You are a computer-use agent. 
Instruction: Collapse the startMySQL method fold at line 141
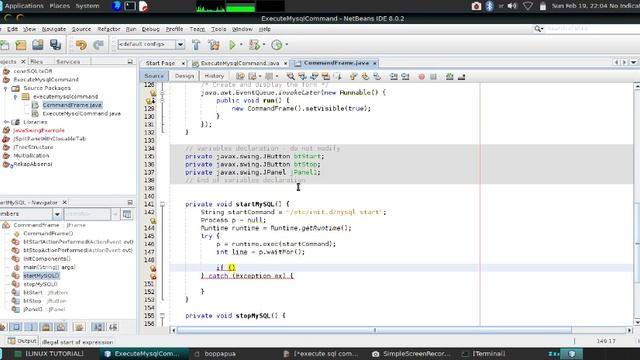click(162, 204)
